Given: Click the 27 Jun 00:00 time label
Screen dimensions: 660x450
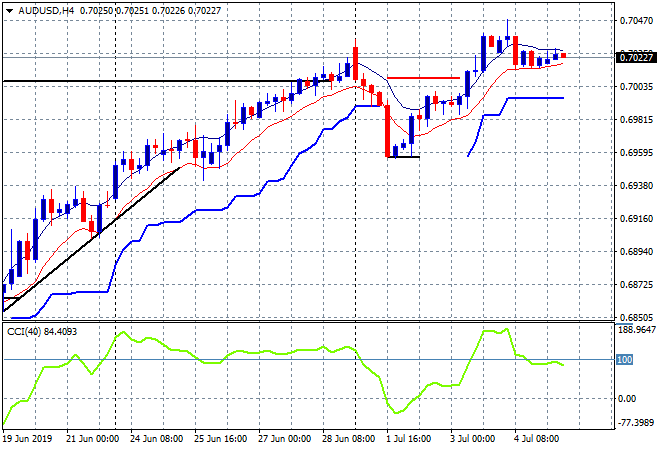Looking at the screenshot, I should click(x=285, y=439).
